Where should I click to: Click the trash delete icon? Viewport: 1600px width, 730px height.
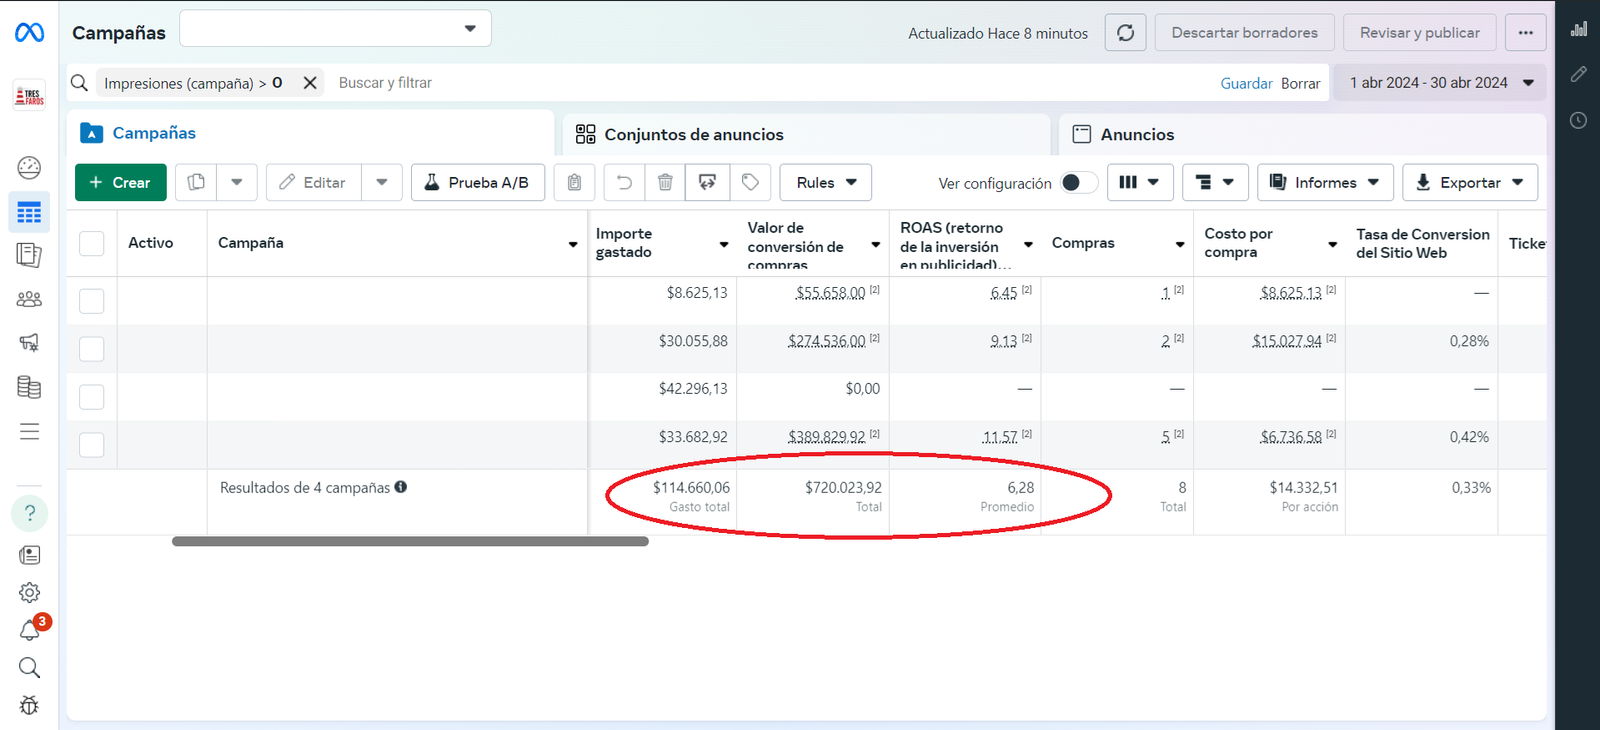coord(665,182)
